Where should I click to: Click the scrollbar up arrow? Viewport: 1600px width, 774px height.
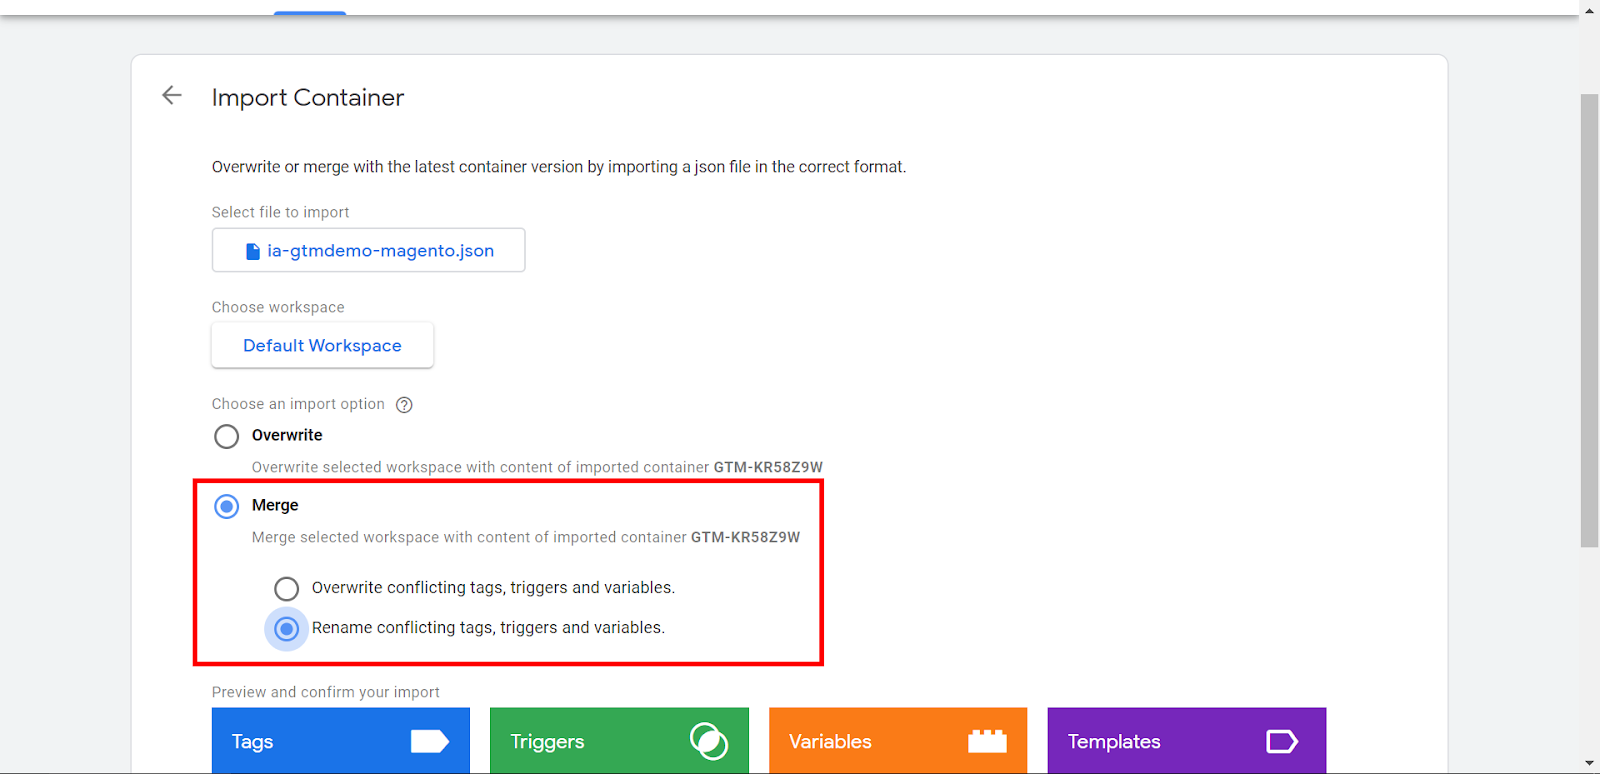[1589, 10]
